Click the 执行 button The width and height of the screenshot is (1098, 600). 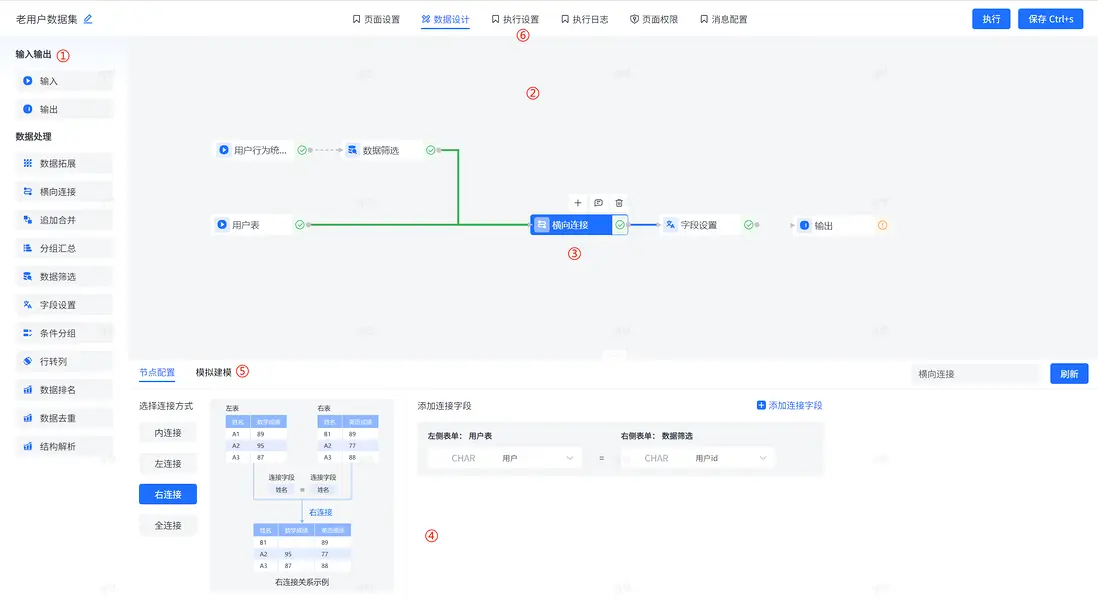click(991, 19)
